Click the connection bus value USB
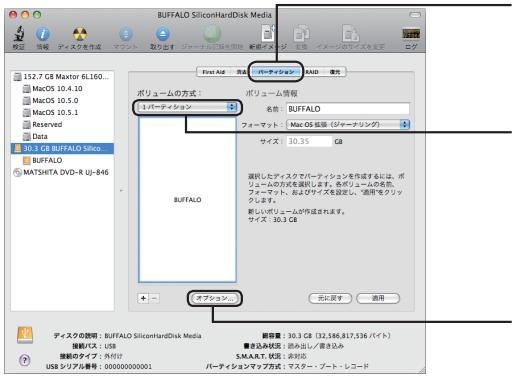 tap(110, 346)
